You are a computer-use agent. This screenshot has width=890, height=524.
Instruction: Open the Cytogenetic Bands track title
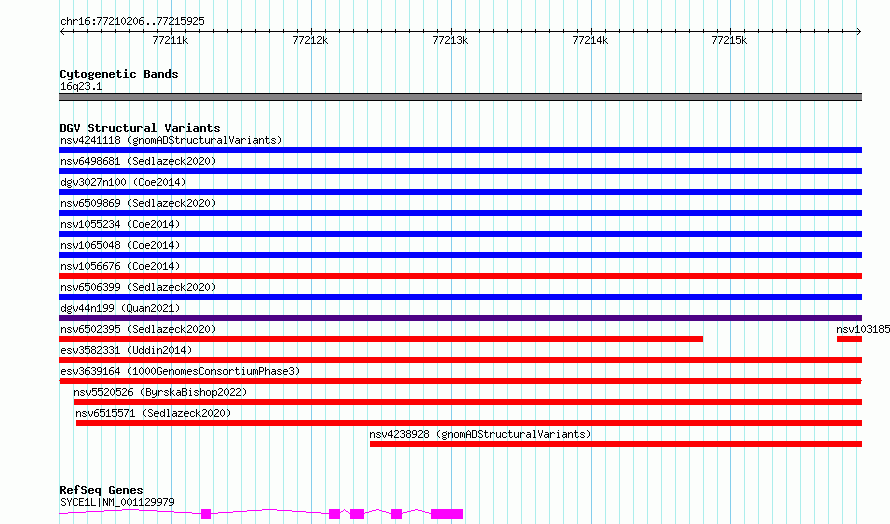click(119, 74)
